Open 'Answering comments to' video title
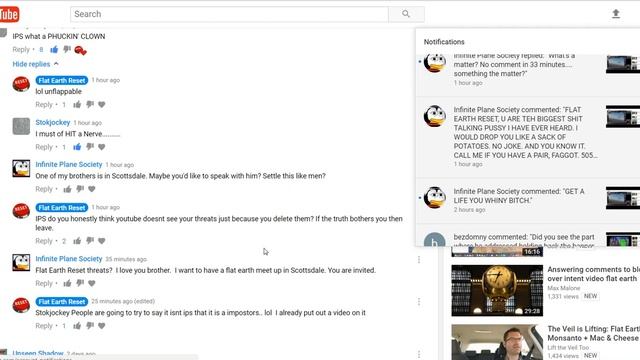The width and height of the screenshot is (640, 360). click(x=593, y=274)
